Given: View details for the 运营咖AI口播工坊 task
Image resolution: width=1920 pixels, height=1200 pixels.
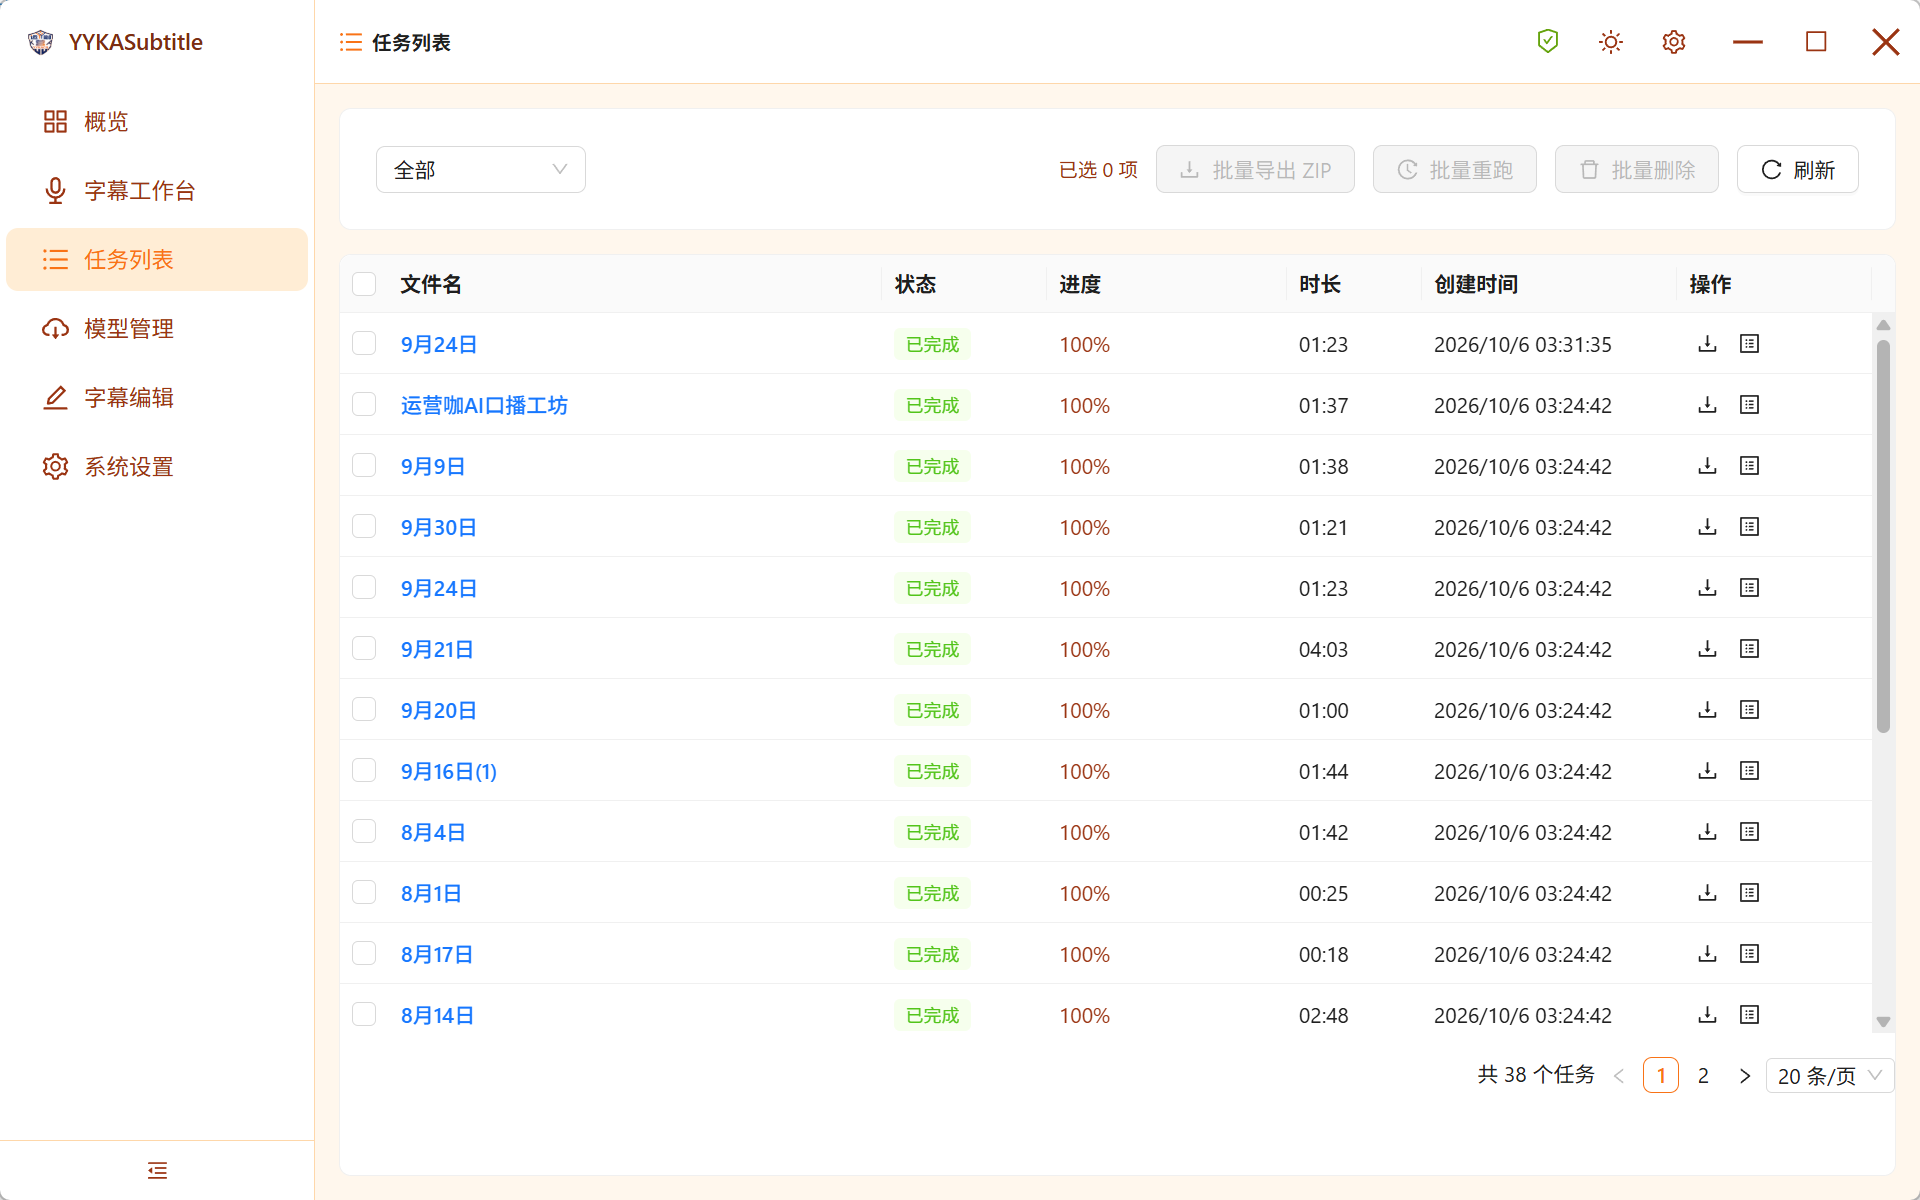Looking at the screenshot, I should pyautogui.click(x=1749, y=405).
